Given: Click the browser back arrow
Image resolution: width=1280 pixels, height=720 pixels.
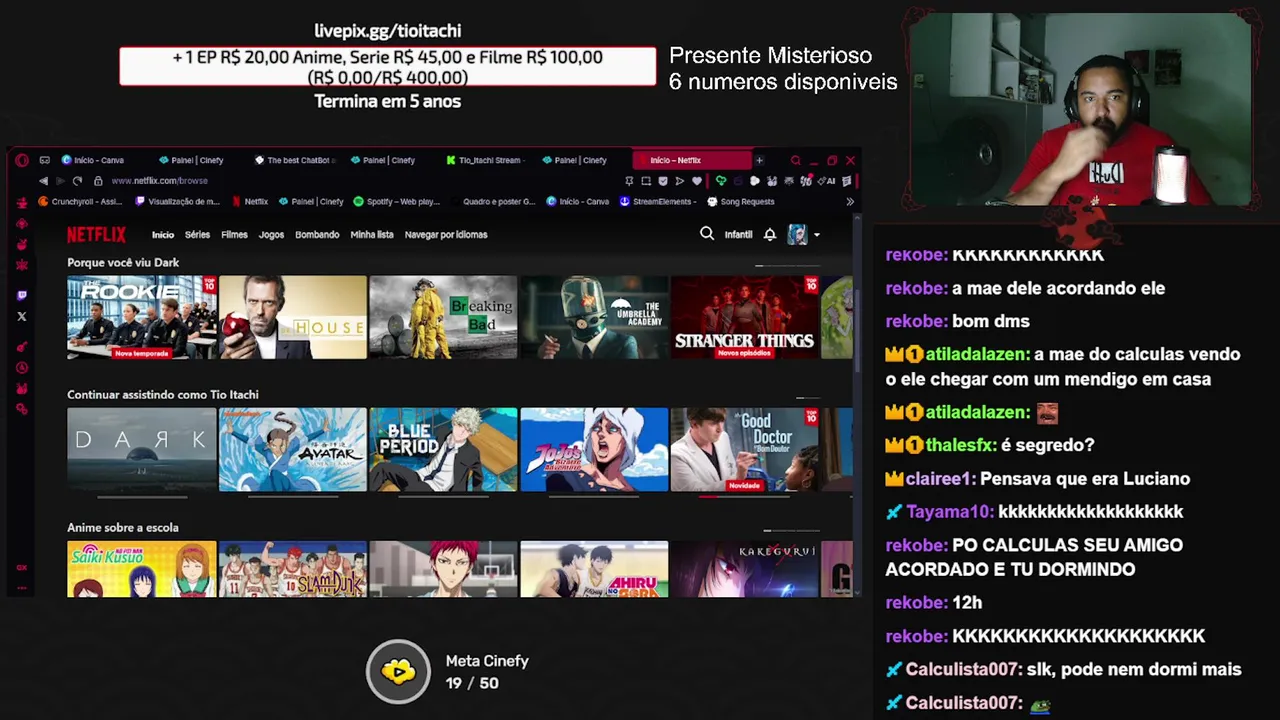Looking at the screenshot, I should point(43,181).
